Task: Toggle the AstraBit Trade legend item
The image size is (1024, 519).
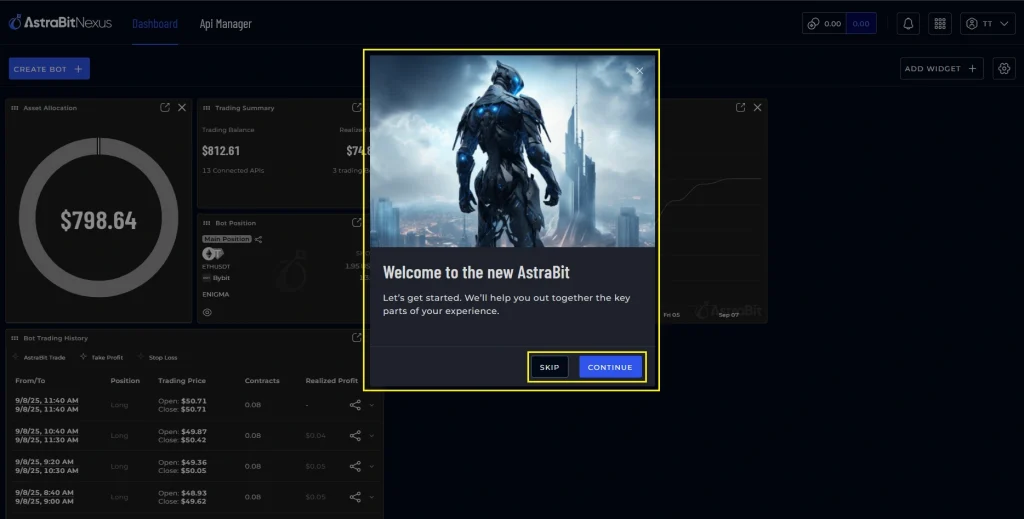Action: coord(39,358)
